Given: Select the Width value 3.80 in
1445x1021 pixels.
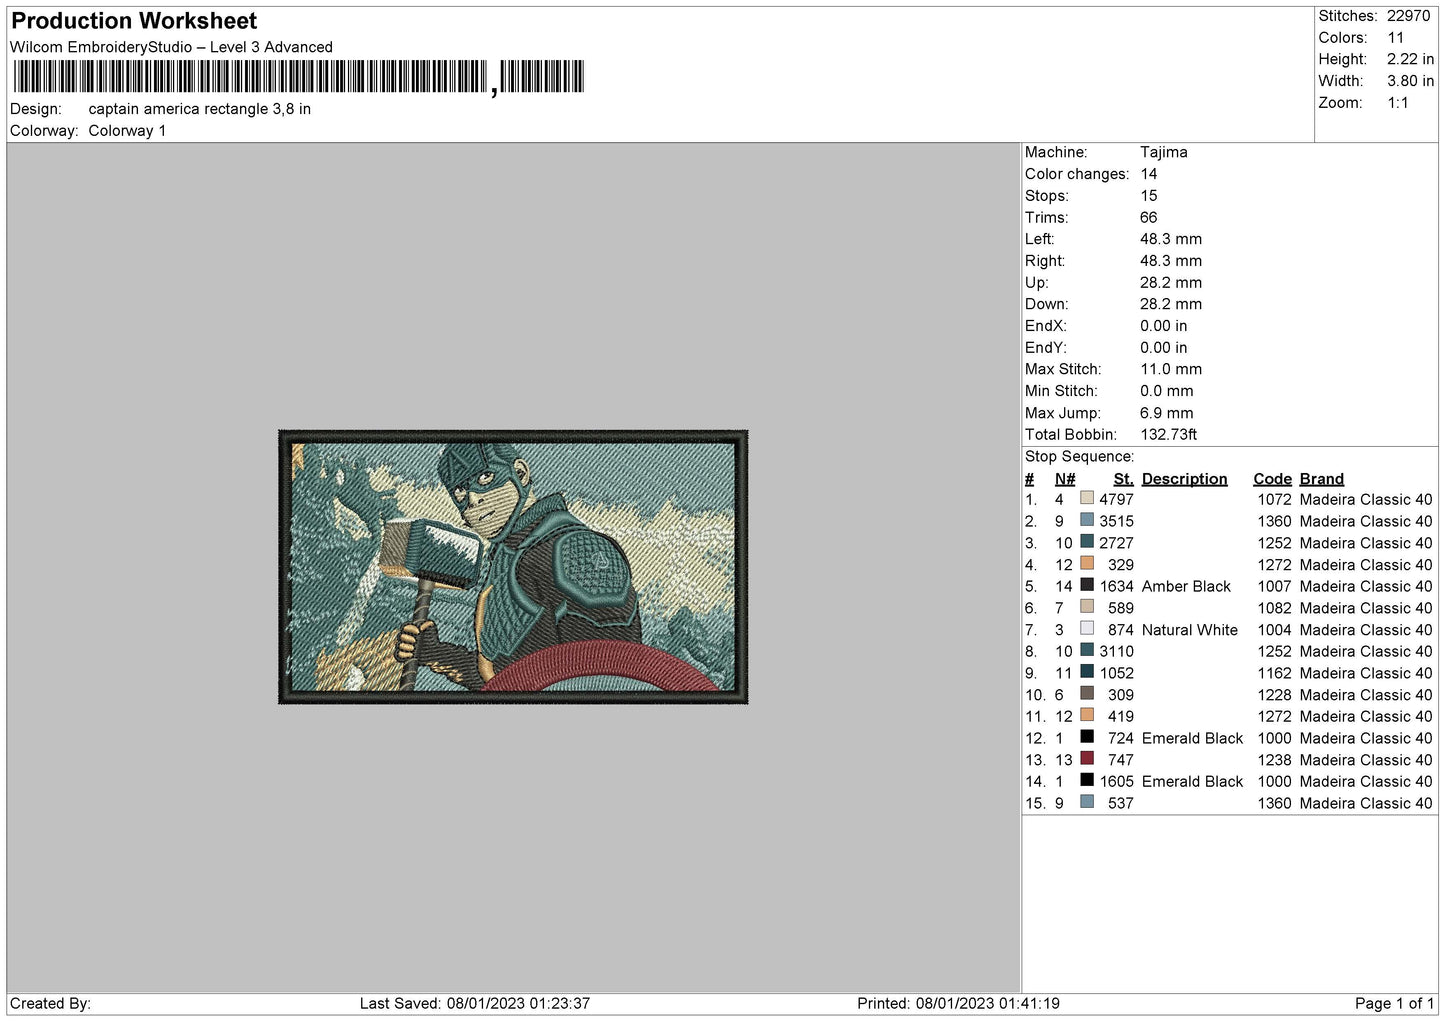Looking at the screenshot, I should coord(1410,81).
